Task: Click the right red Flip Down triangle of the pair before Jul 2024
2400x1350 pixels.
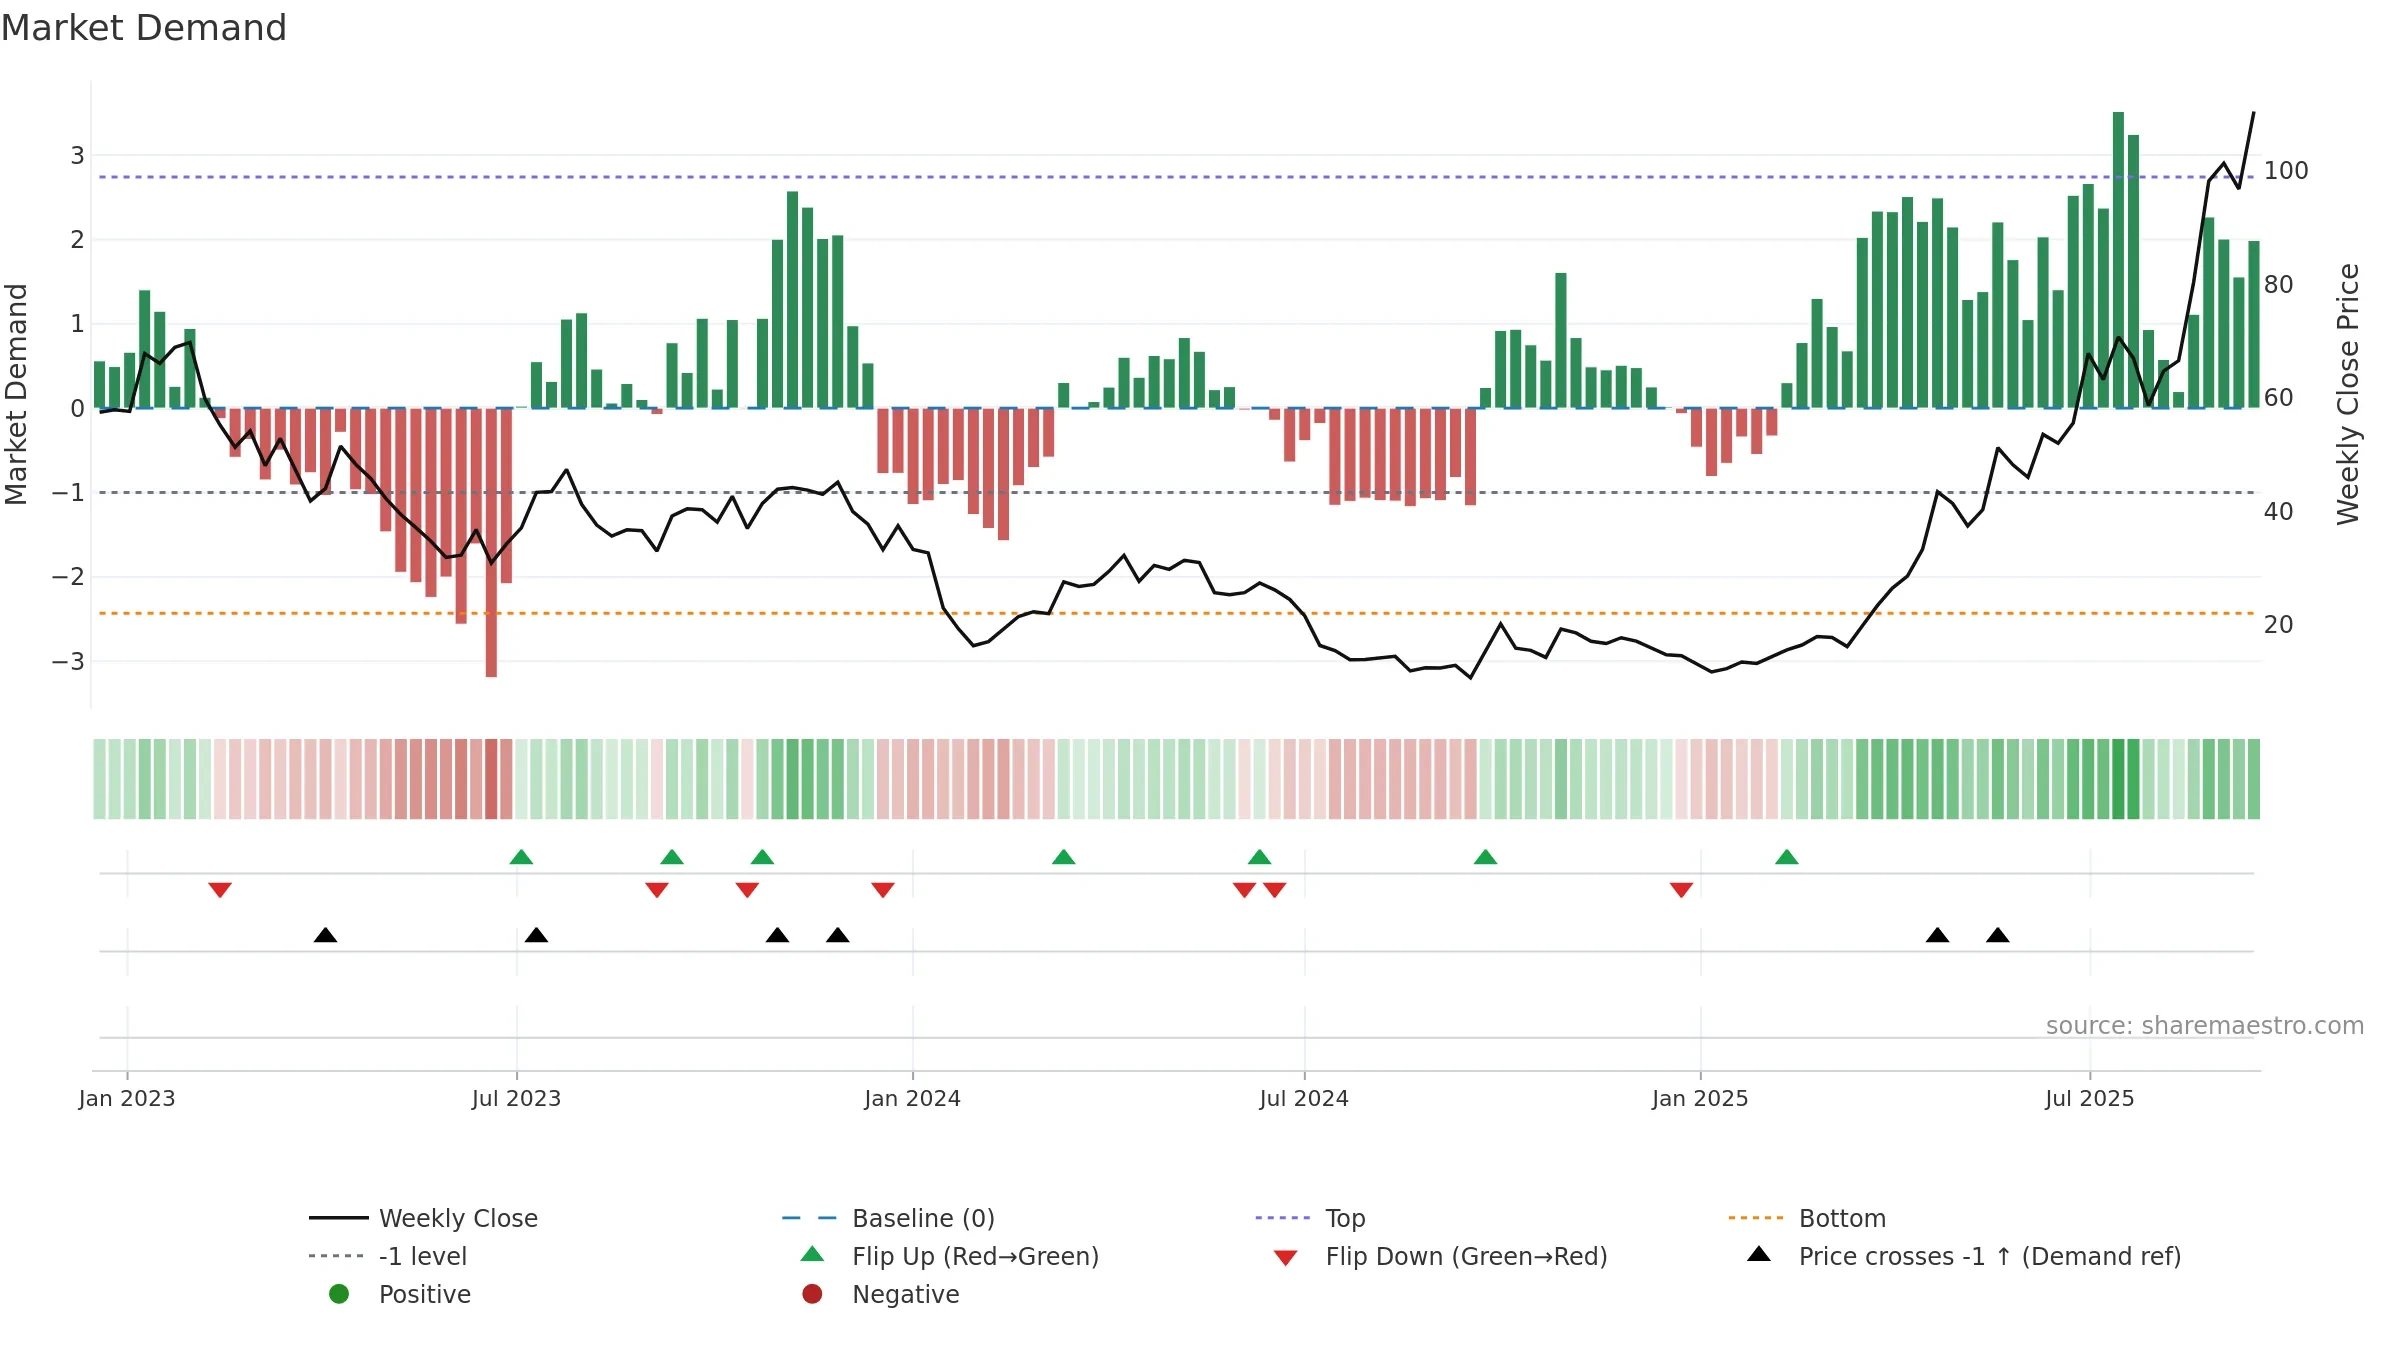Action: (1275, 890)
